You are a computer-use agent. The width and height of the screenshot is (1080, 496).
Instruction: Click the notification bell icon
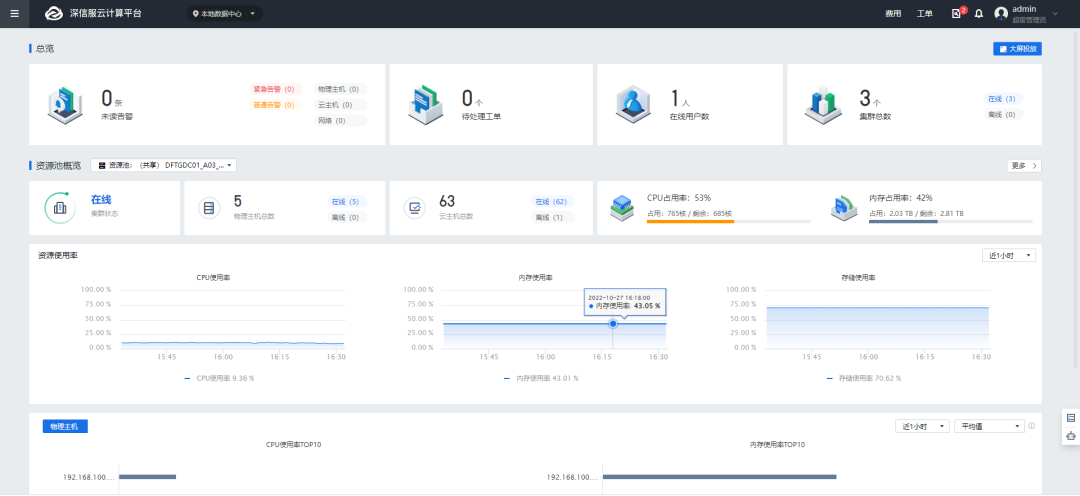tap(978, 14)
